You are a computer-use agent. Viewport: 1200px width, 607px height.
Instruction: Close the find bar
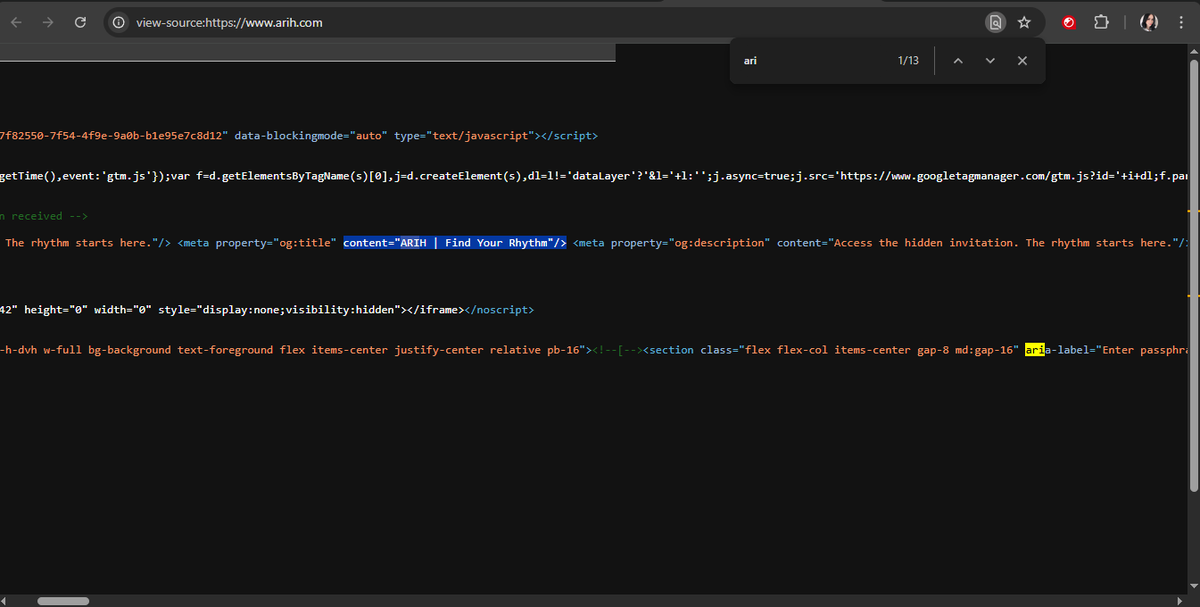1022,61
